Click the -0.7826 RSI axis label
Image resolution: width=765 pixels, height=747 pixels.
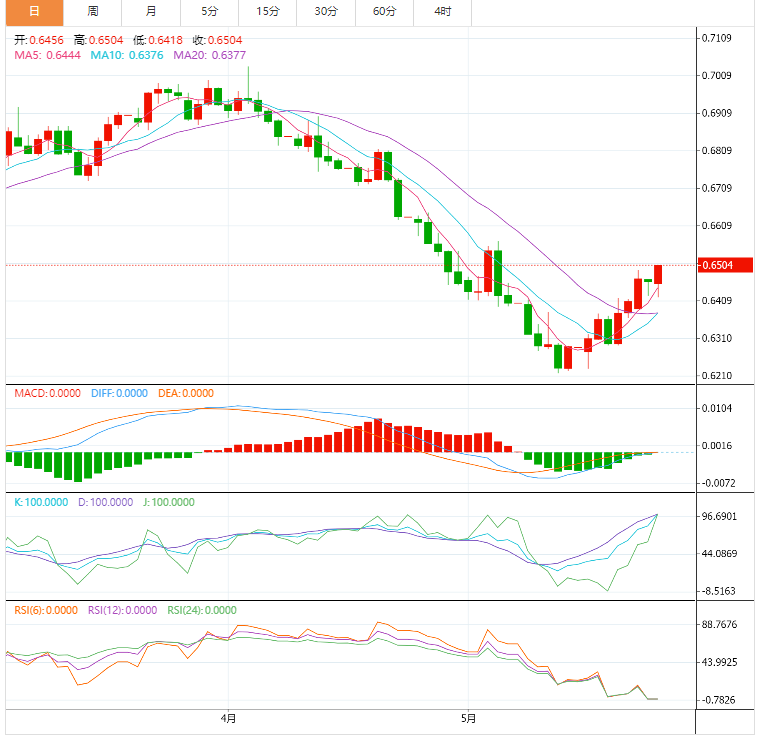(x=718, y=700)
